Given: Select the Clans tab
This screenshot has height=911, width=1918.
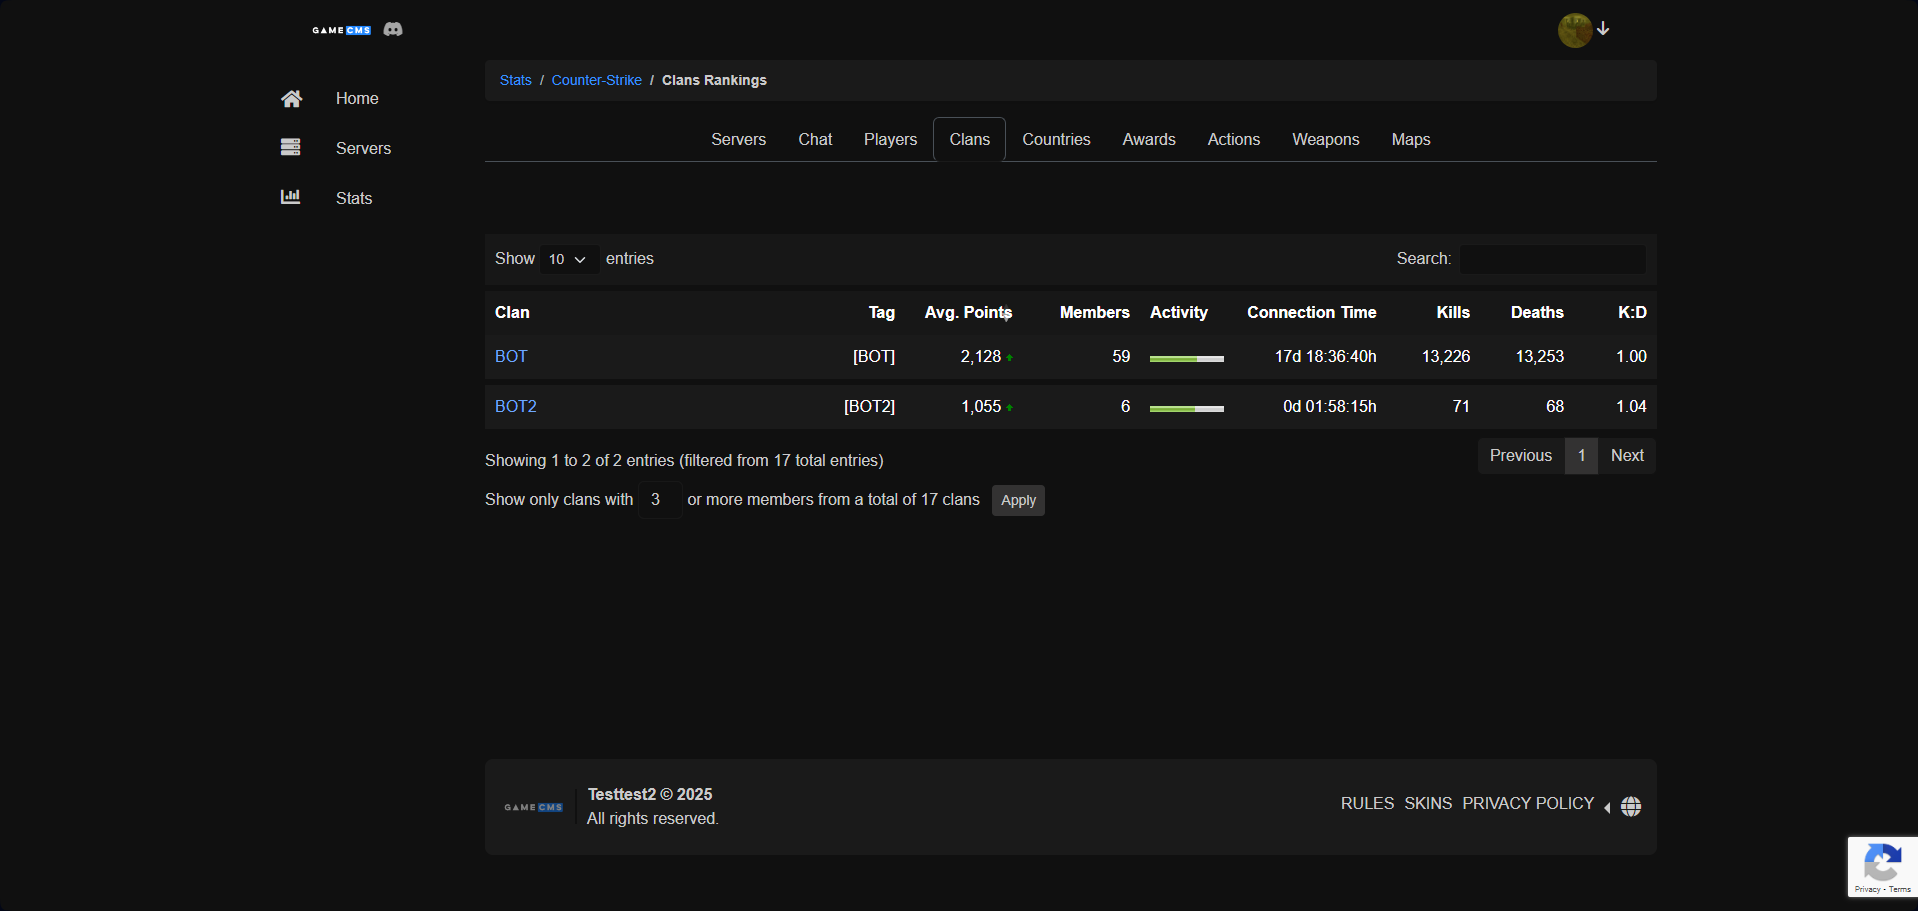Looking at the screenshot, I should click(969, 139).
